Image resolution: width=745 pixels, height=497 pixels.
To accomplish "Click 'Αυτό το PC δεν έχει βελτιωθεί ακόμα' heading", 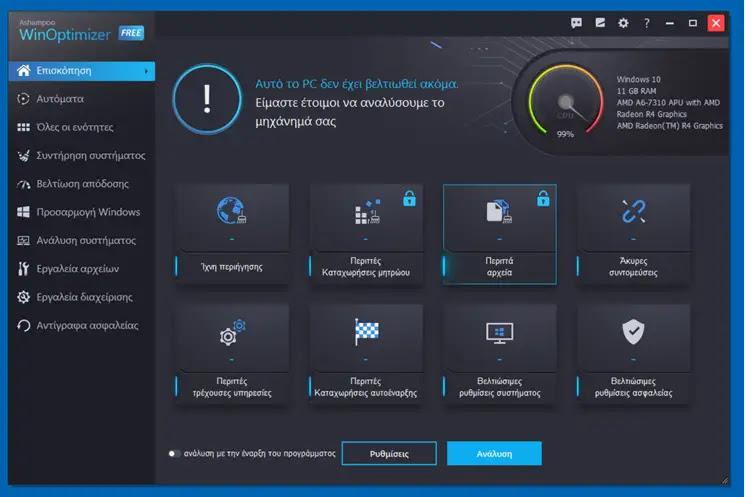I will click(x=357, y=84).
